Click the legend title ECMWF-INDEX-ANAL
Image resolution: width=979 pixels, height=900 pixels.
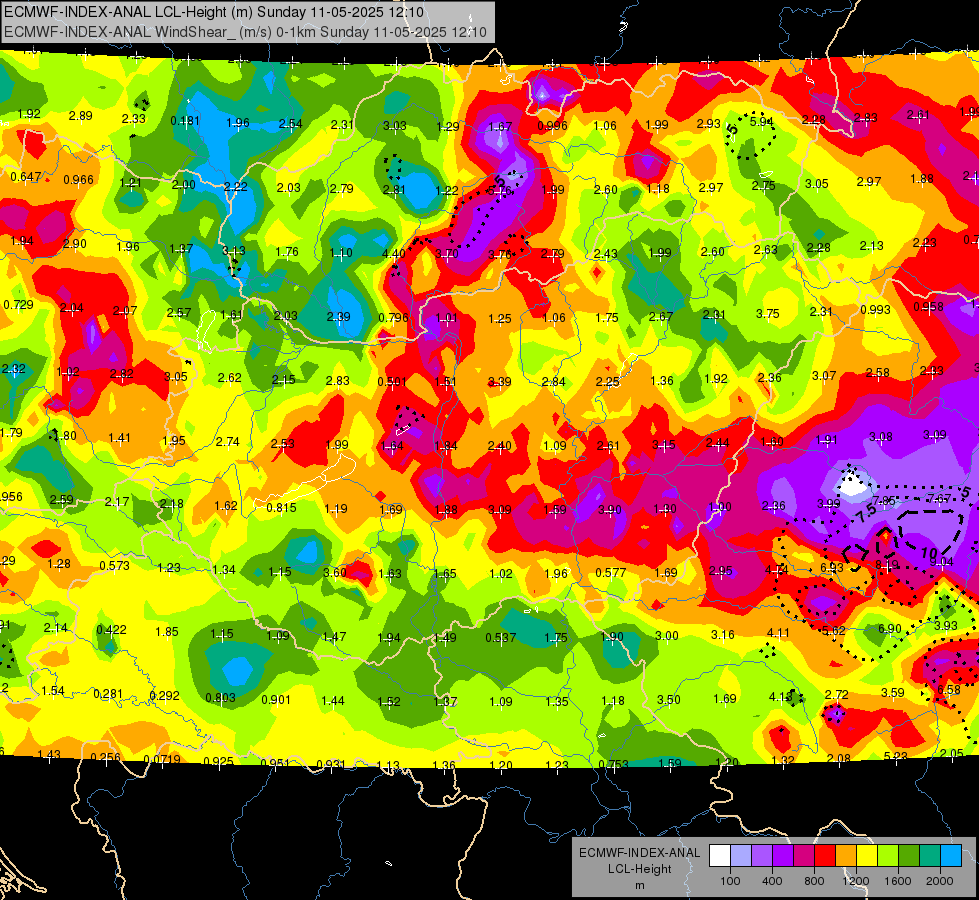click(x=639, y=853)
